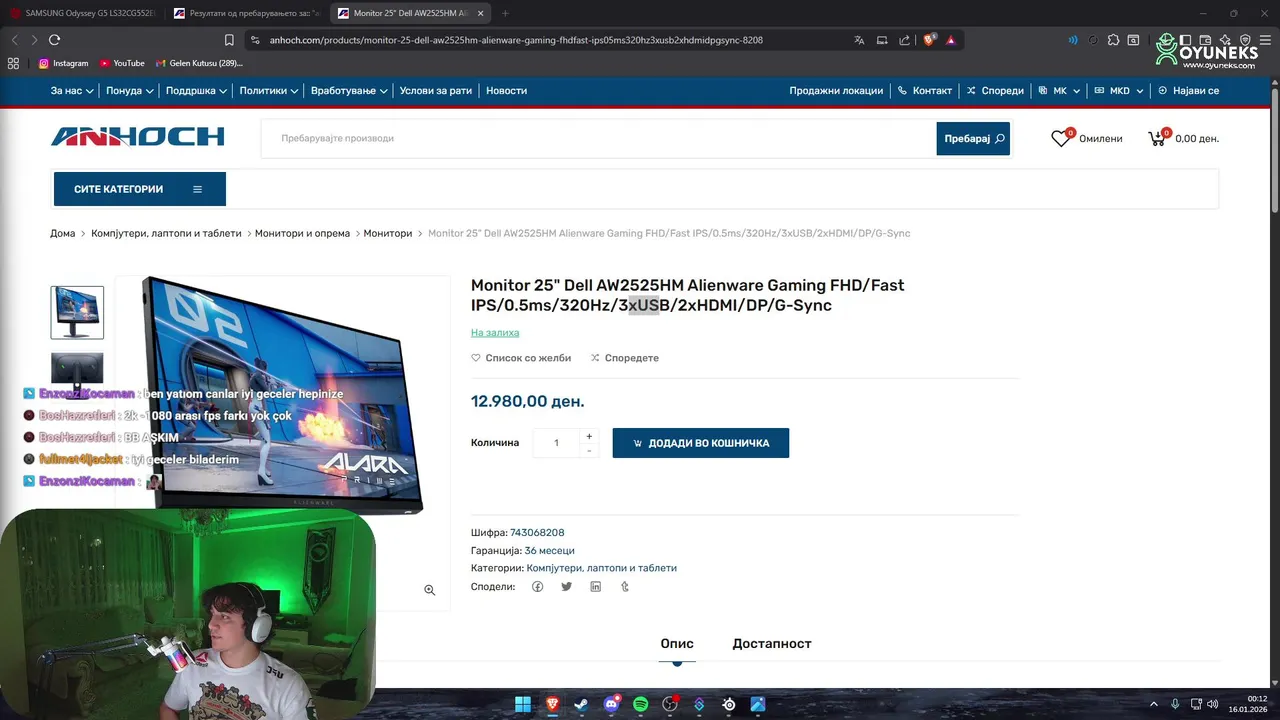This screenshot has height=720, width=1280.
Task: Open the YouTube bookmark
Action: [x=122, y=63]
